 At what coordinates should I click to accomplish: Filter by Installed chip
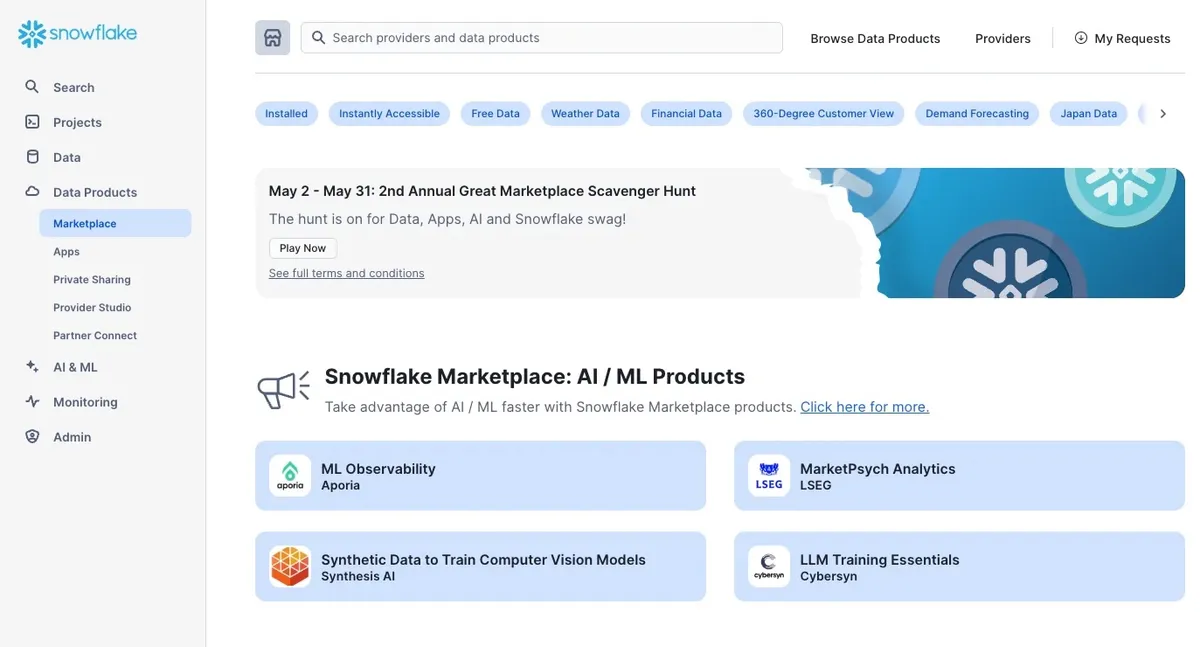(x=287, y=114)
